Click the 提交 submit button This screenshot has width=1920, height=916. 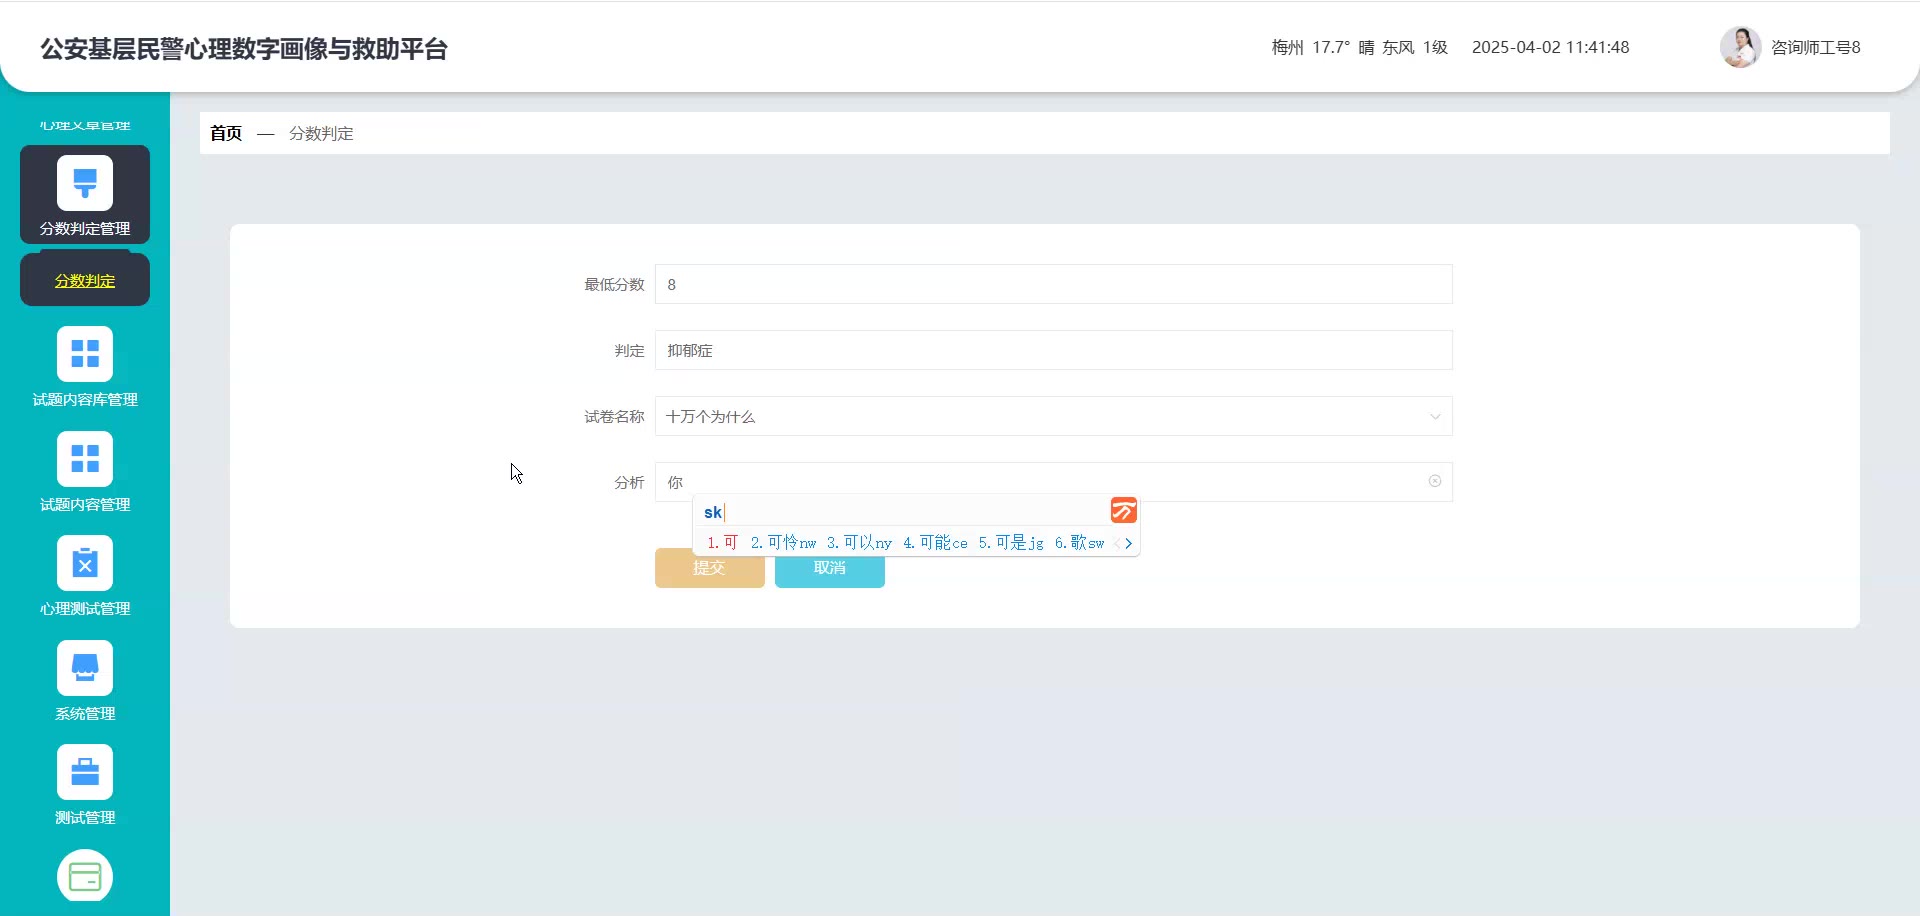point(710,568)
